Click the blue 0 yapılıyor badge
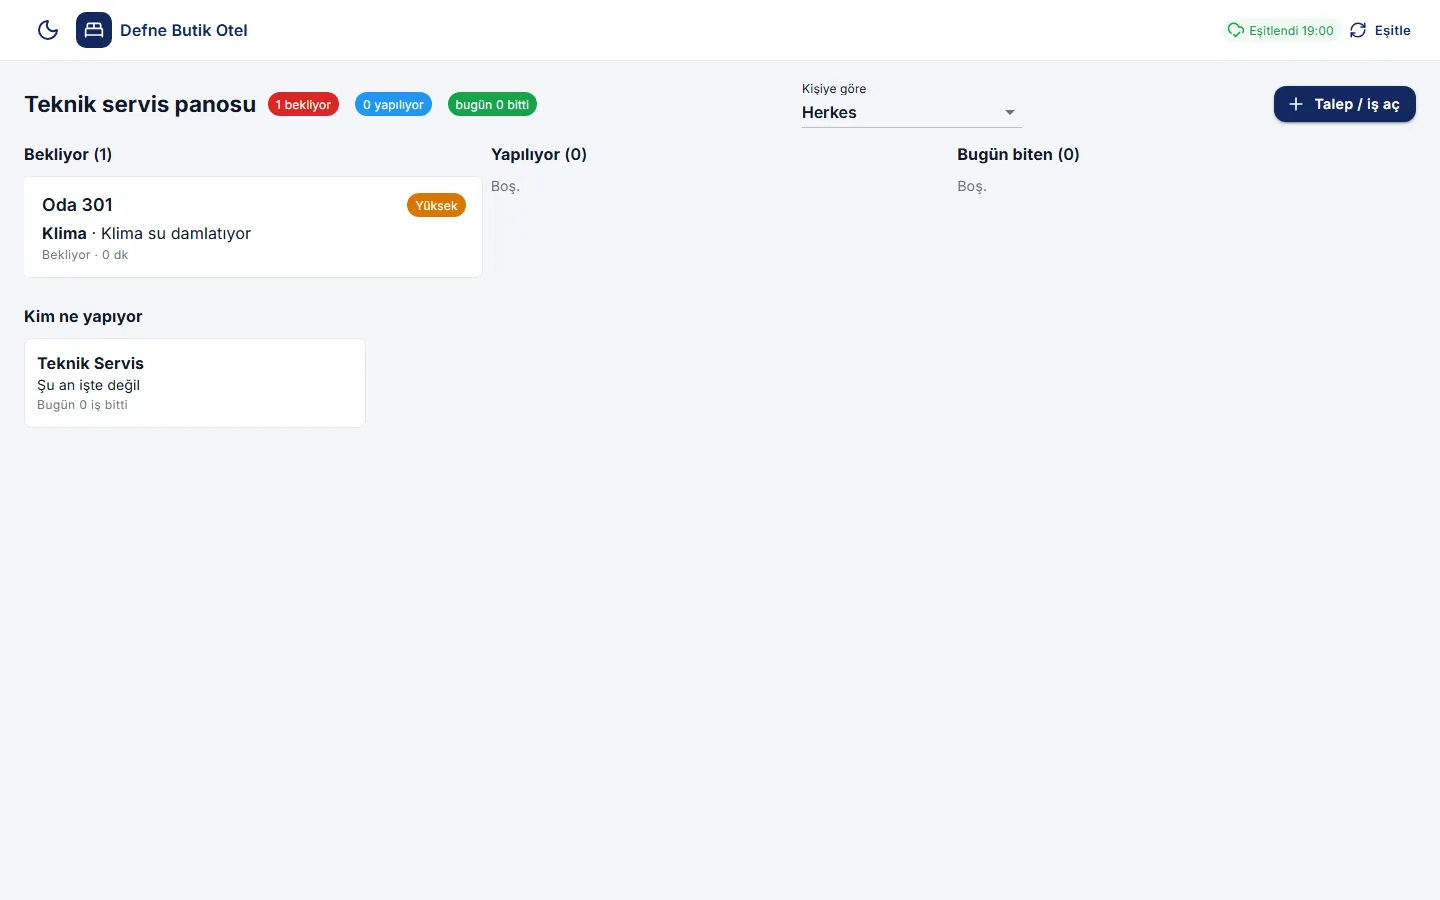This screenshot has height=900, width=1440. [393, 104]
